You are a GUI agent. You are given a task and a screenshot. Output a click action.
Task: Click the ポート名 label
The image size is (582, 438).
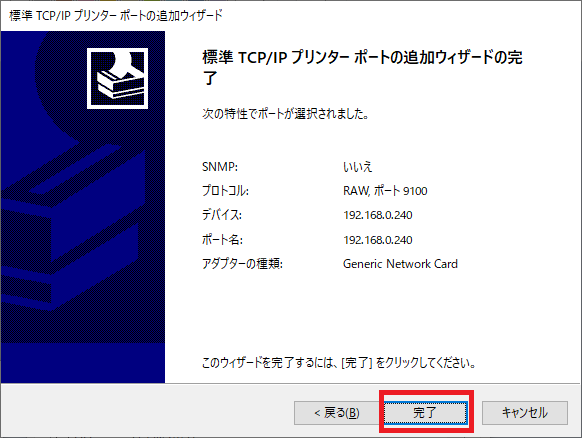222,240
